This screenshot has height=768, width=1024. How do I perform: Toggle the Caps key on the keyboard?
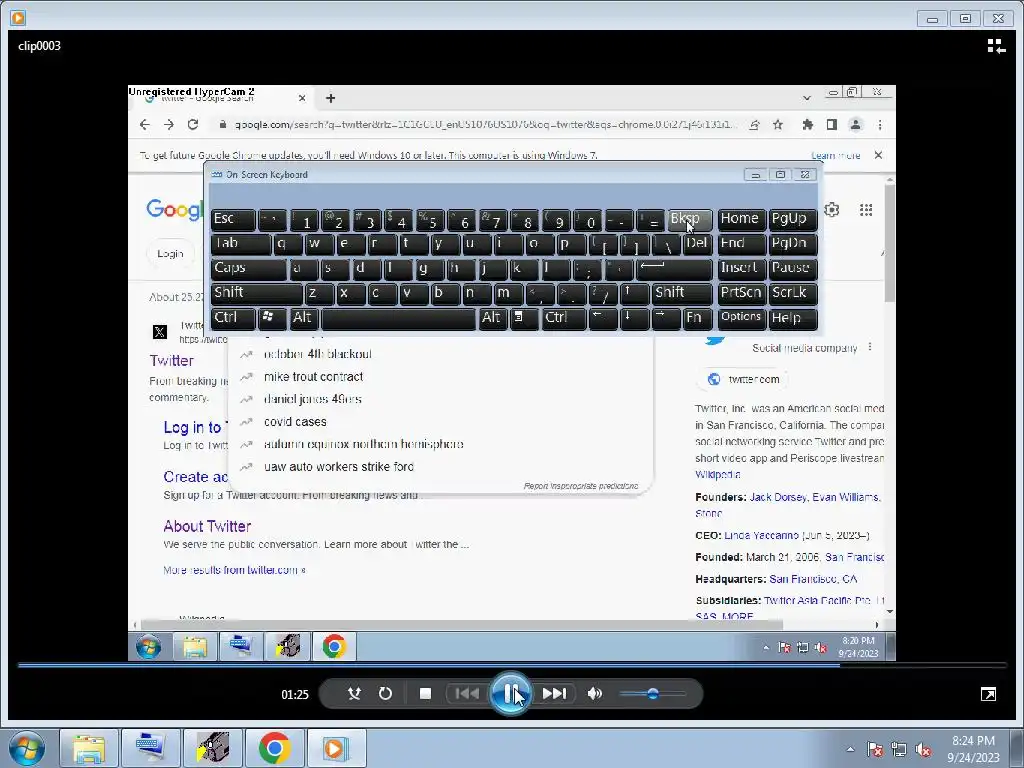coord(248,269)
